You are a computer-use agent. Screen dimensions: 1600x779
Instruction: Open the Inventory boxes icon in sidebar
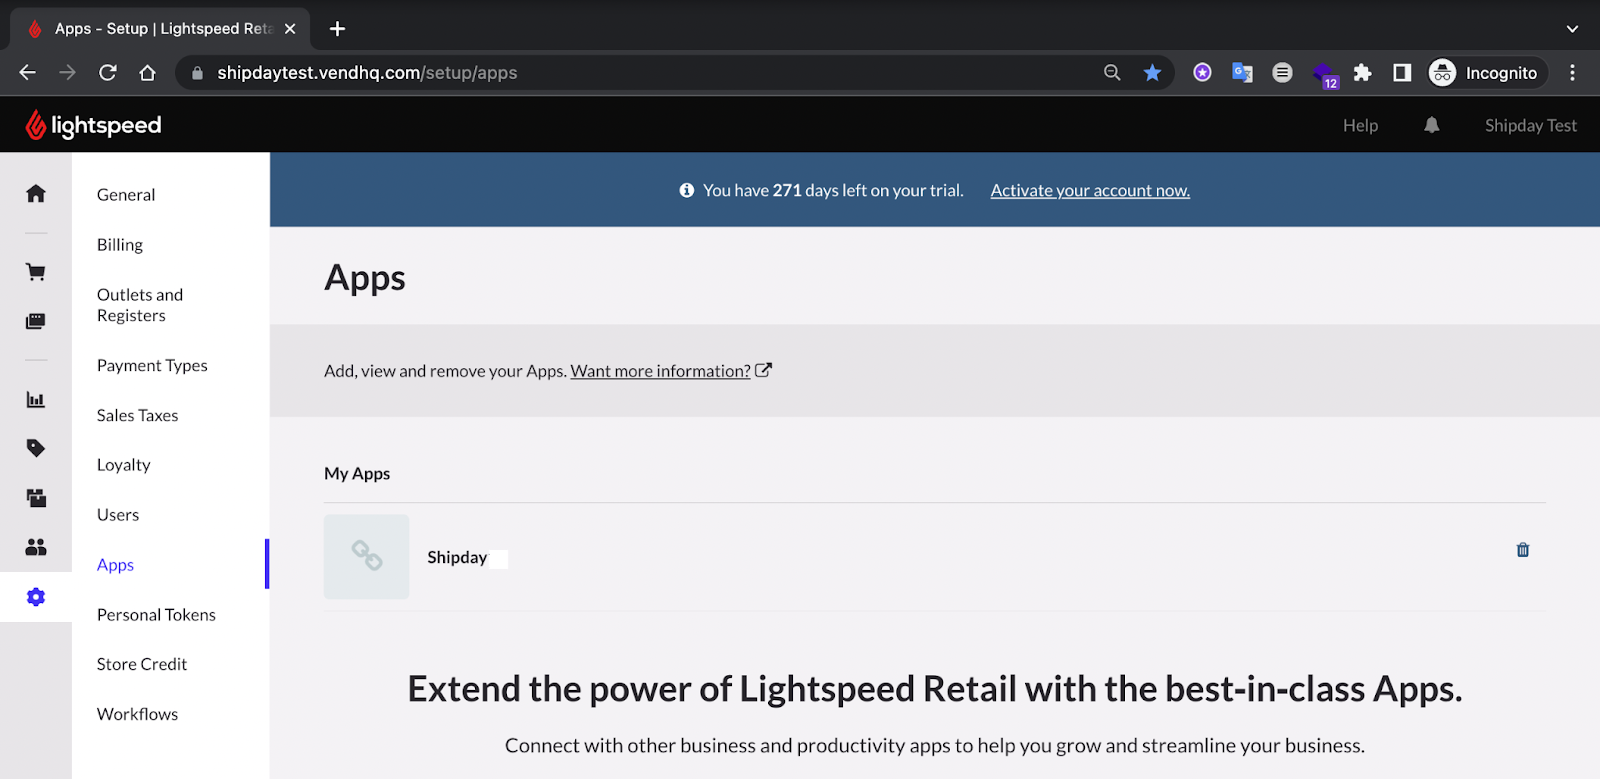point(36,498)
